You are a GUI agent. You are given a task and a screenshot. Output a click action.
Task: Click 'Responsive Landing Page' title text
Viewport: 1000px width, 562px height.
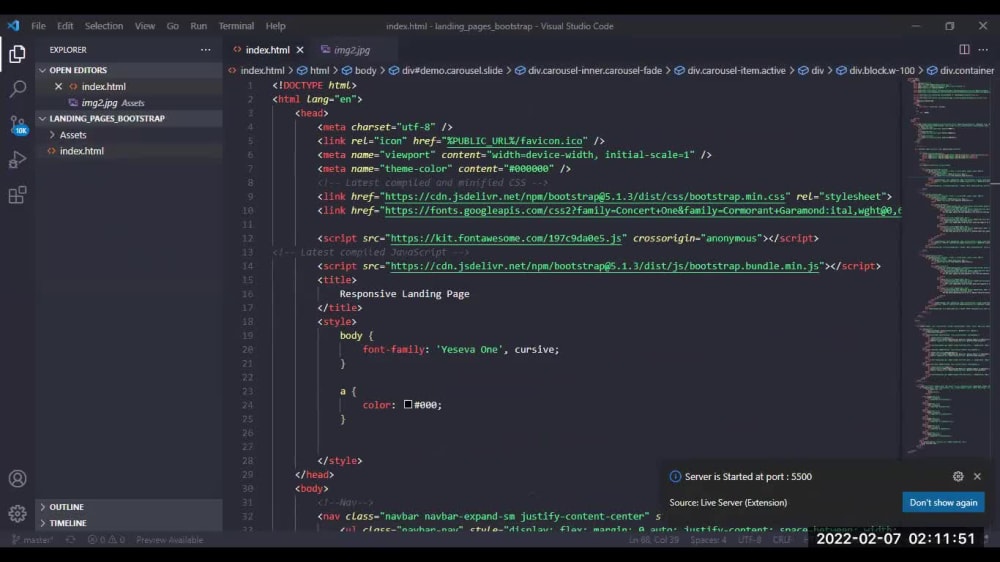pyautogui.click(x=404, y=294)
